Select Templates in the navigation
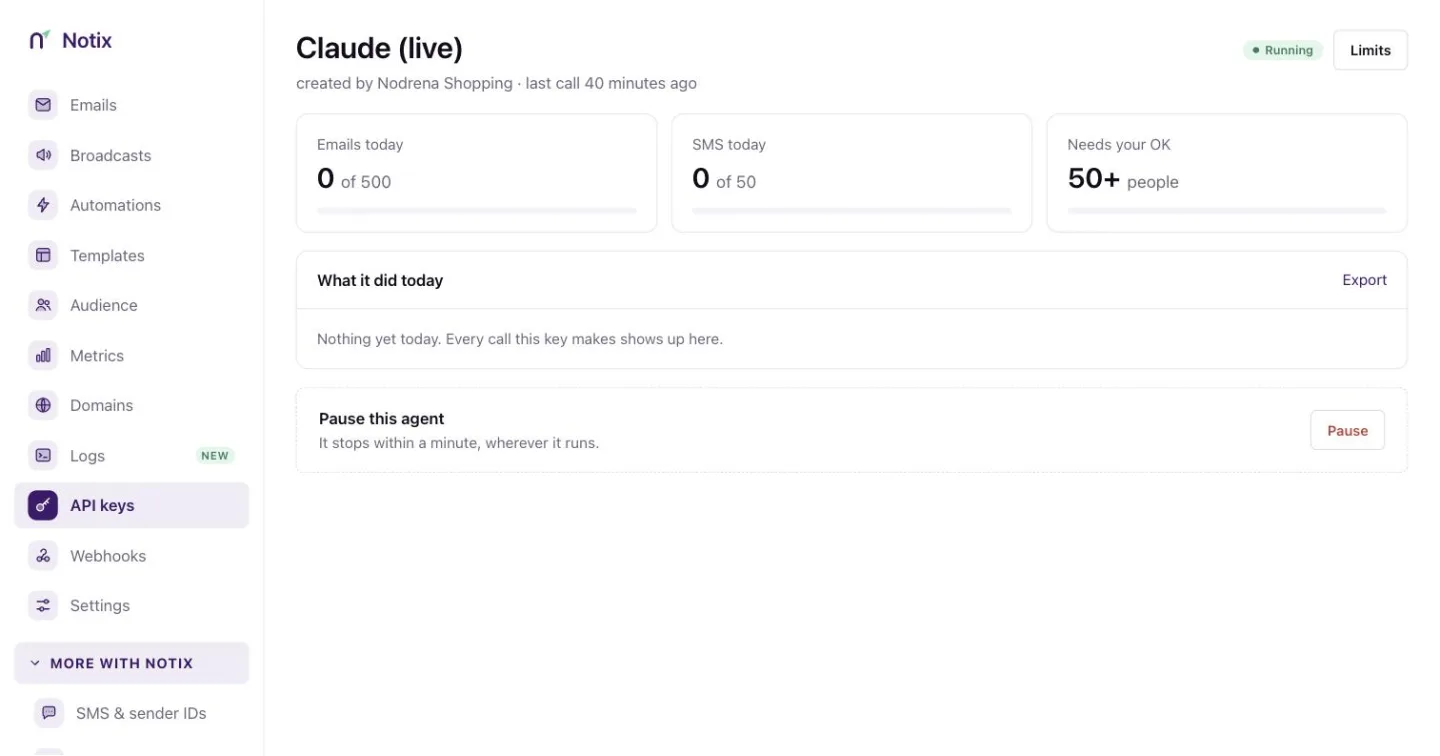Viewport: 1440px width, 756px height. [131, 255]
